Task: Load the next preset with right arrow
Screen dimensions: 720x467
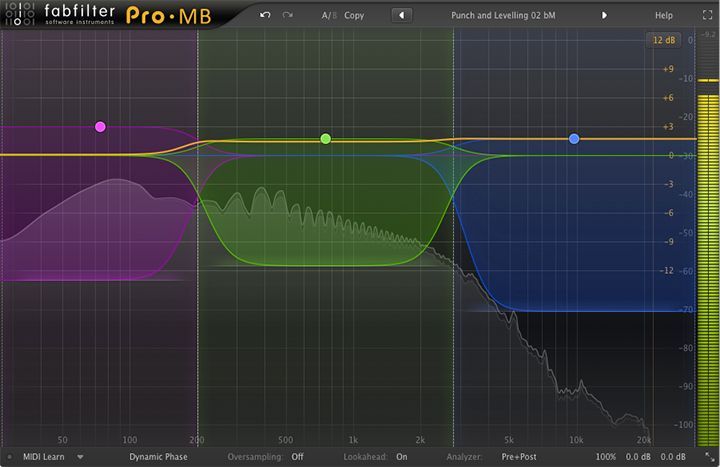Action: pyautogui.click(x=604, y=15)
